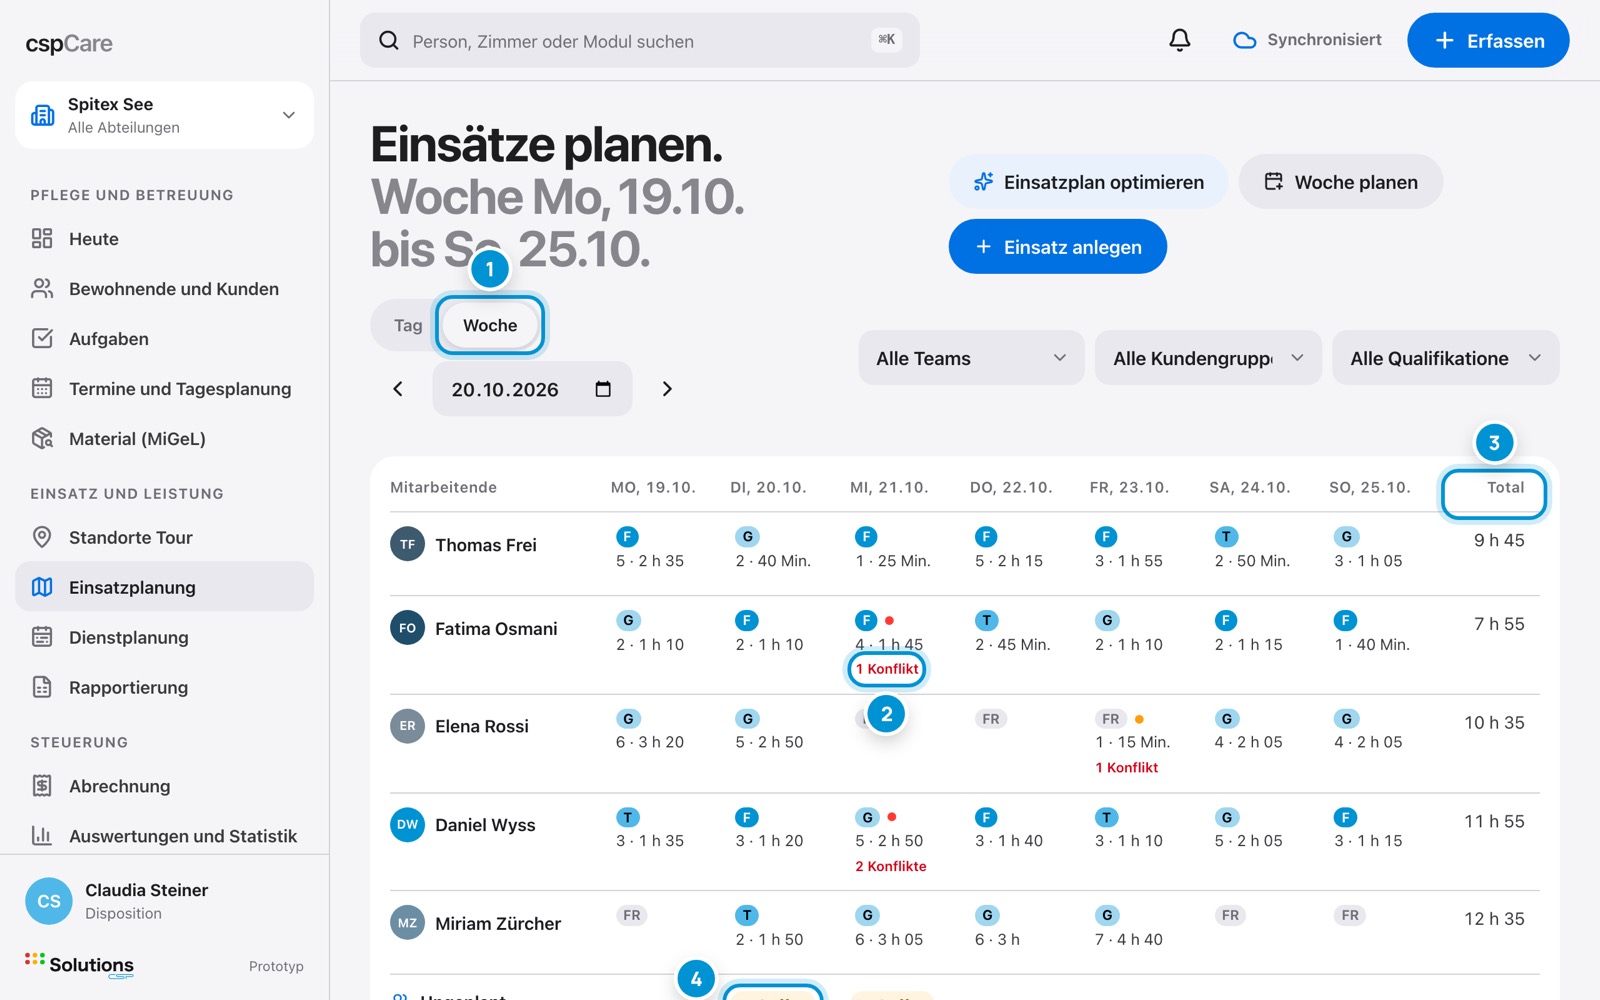Switch to Woche view
This screenshot has height=1000, width=1600.
[x=490, y=325]
